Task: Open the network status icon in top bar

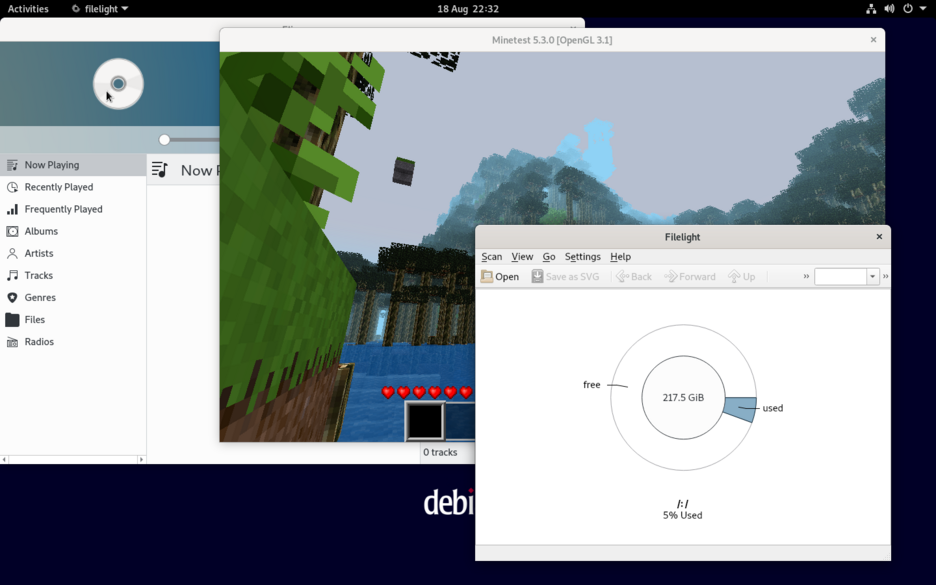Action: click(872, 9)
